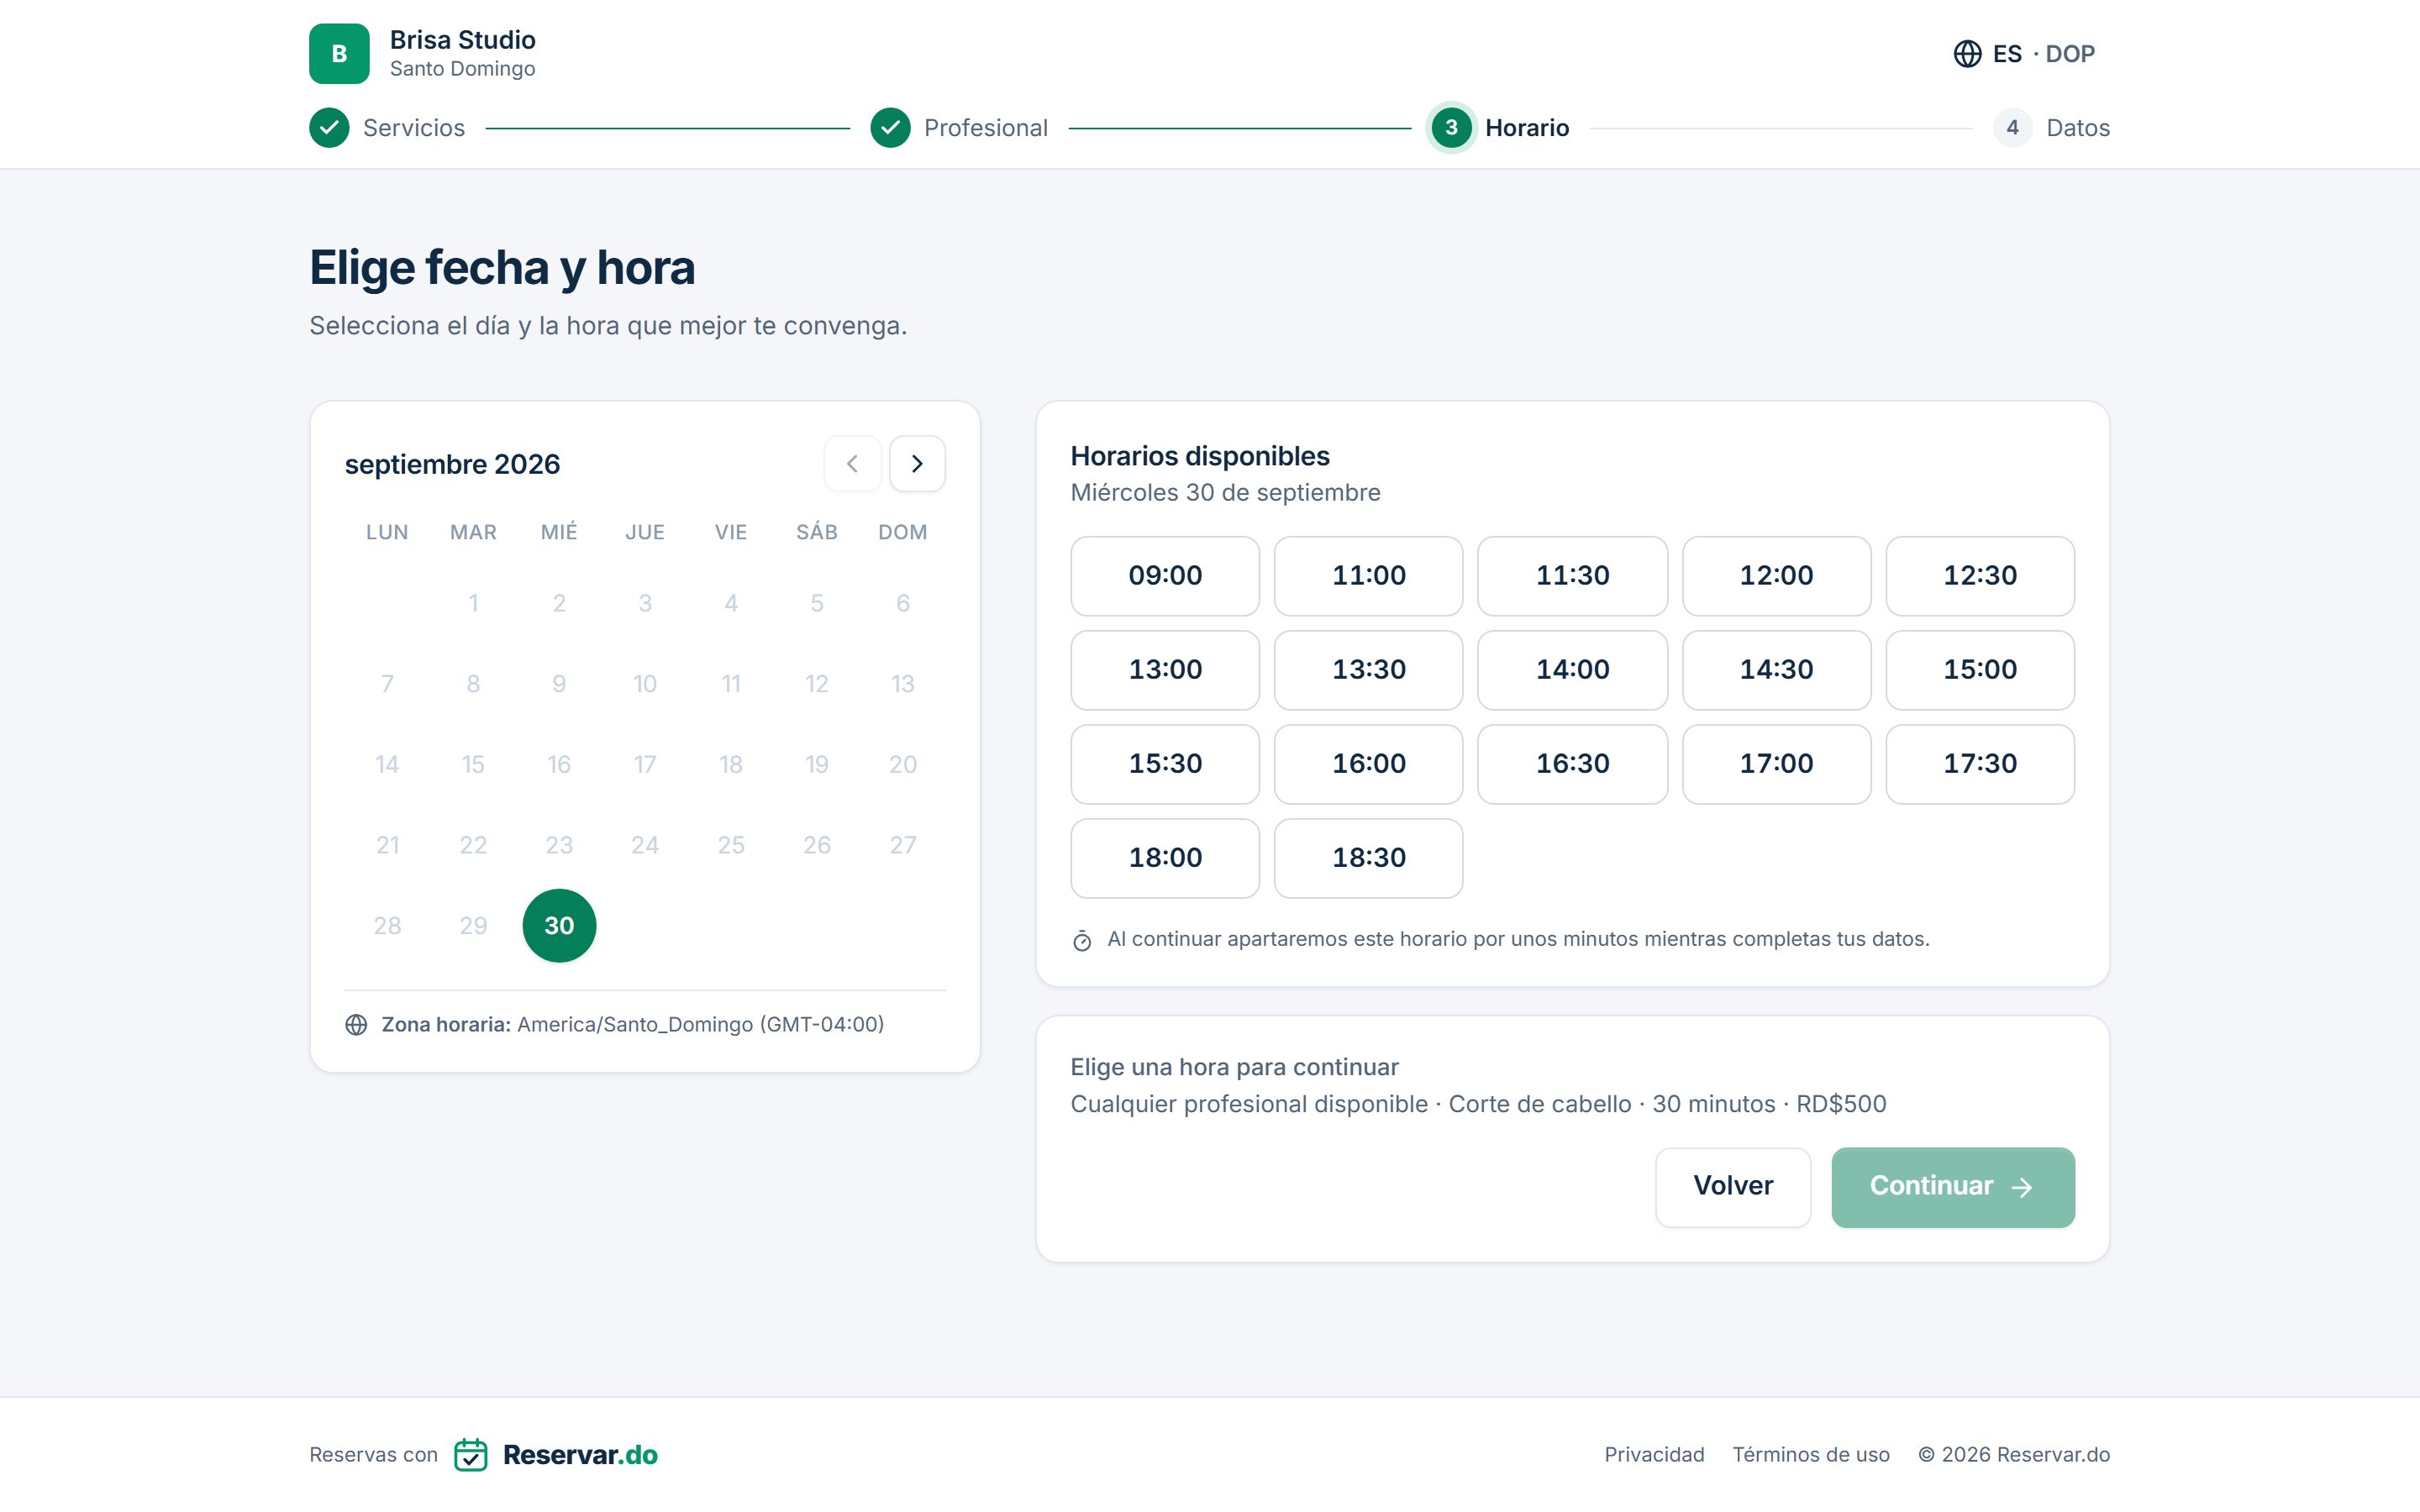The height and width of the screenshot is (1512, 2420).
Task: Select the 11:30 time slot
Action: click(x=1572, y=576)
